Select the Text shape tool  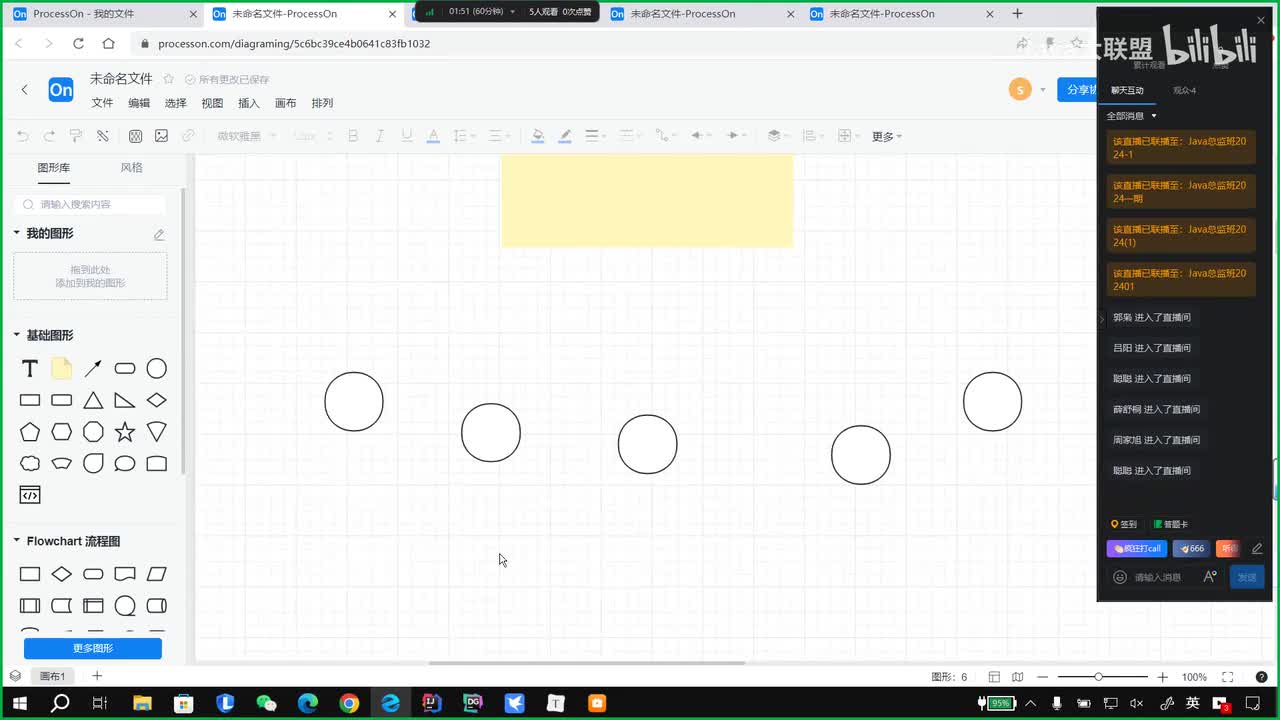click(30, 369)
